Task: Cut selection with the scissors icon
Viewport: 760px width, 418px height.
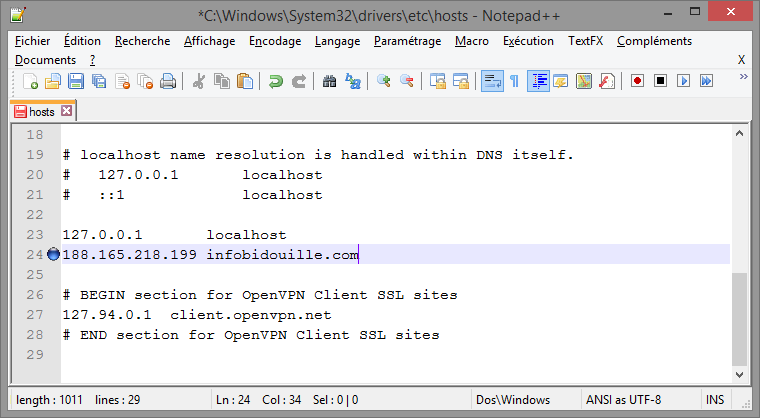Action: 198,81
